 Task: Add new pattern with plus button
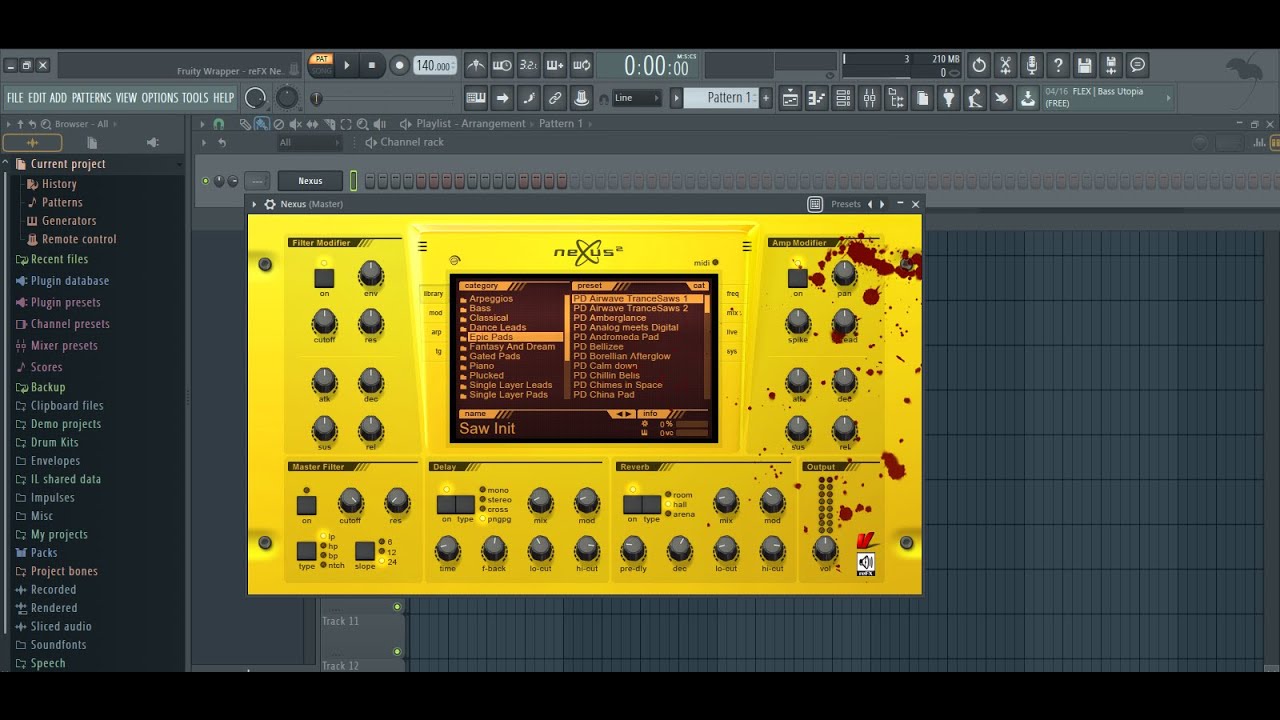coord(766,97)
